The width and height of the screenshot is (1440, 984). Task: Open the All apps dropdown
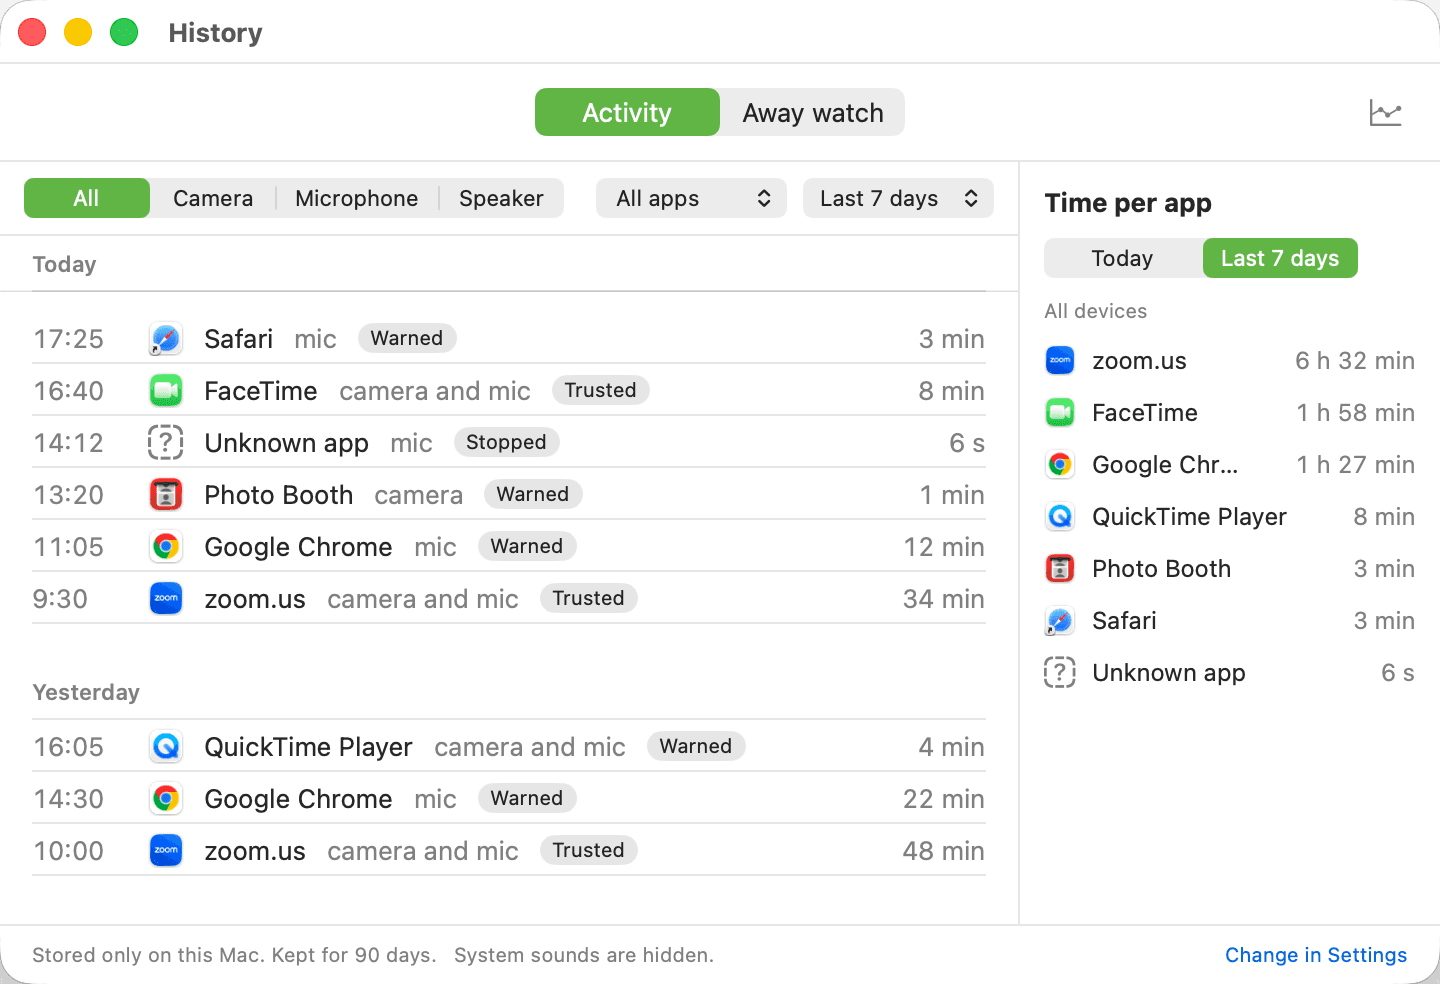692,198
